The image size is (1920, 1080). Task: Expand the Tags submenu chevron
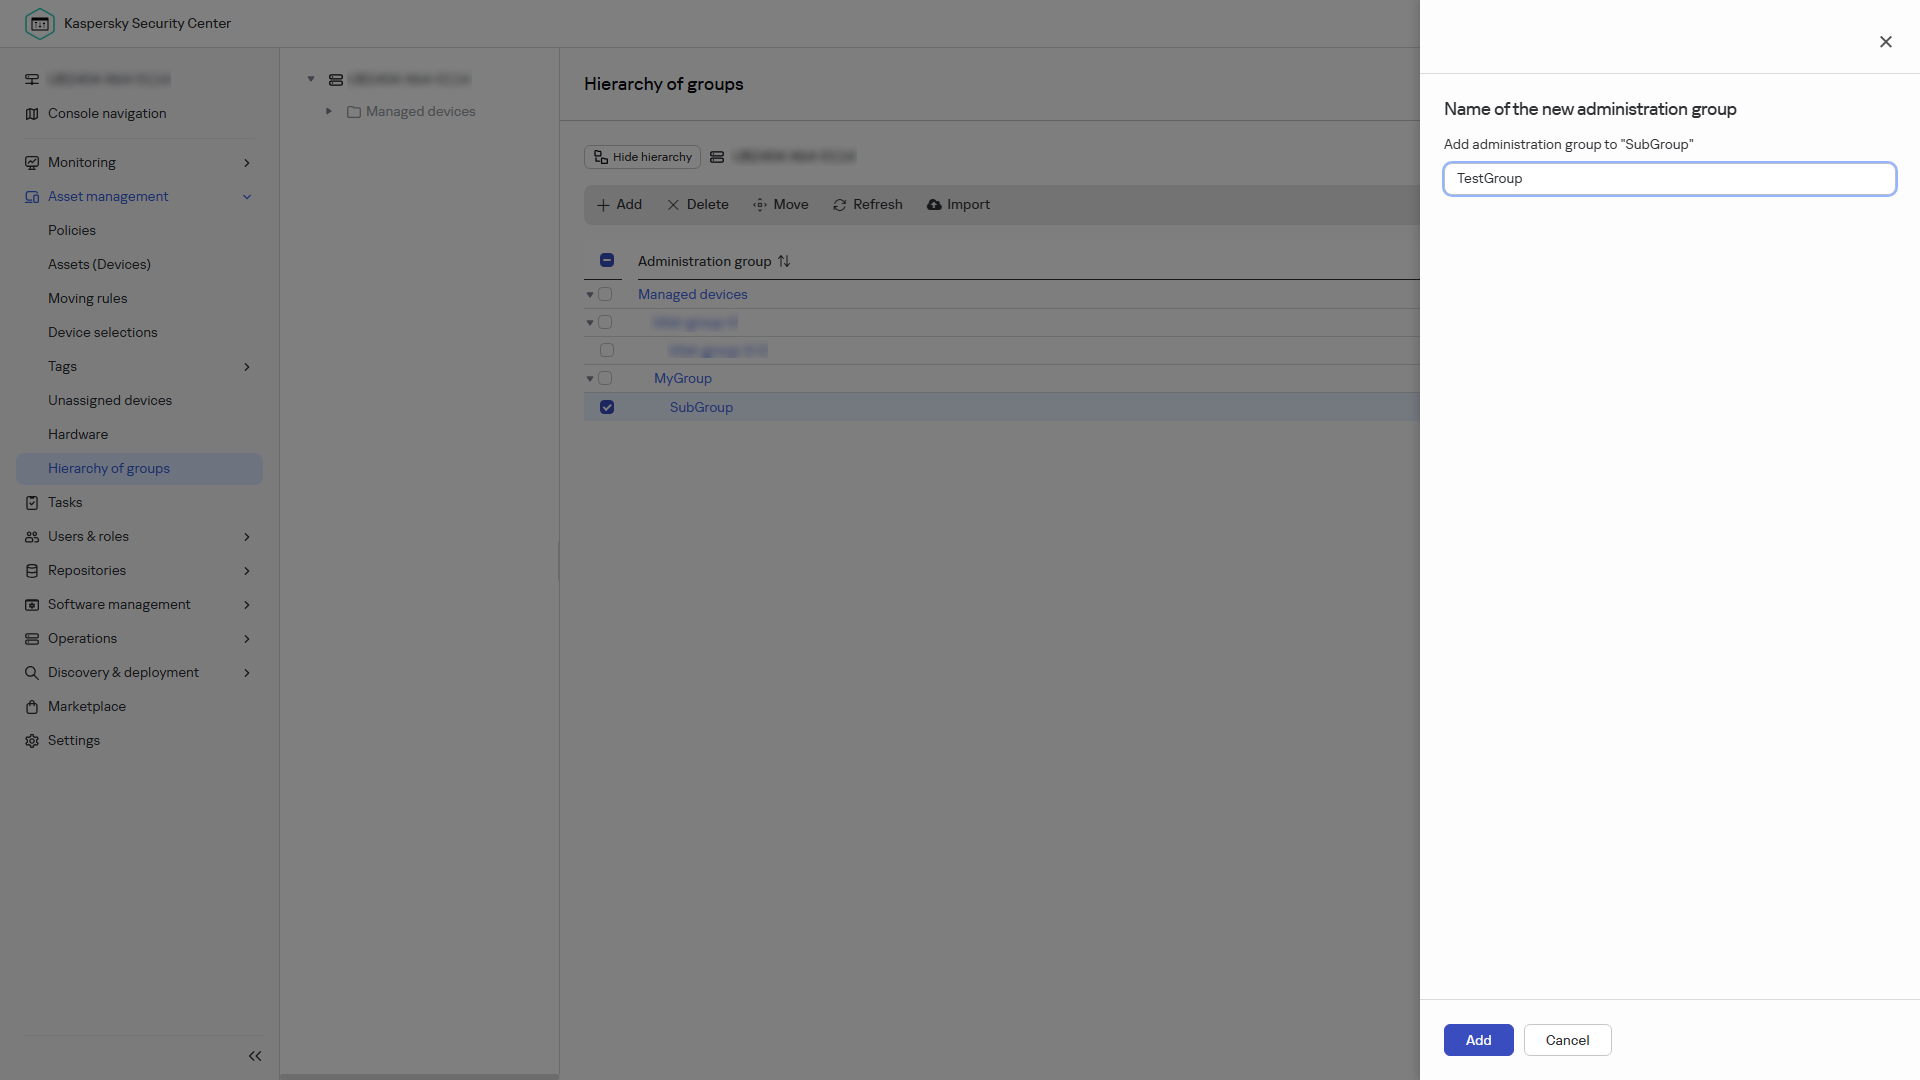point(247,367)
